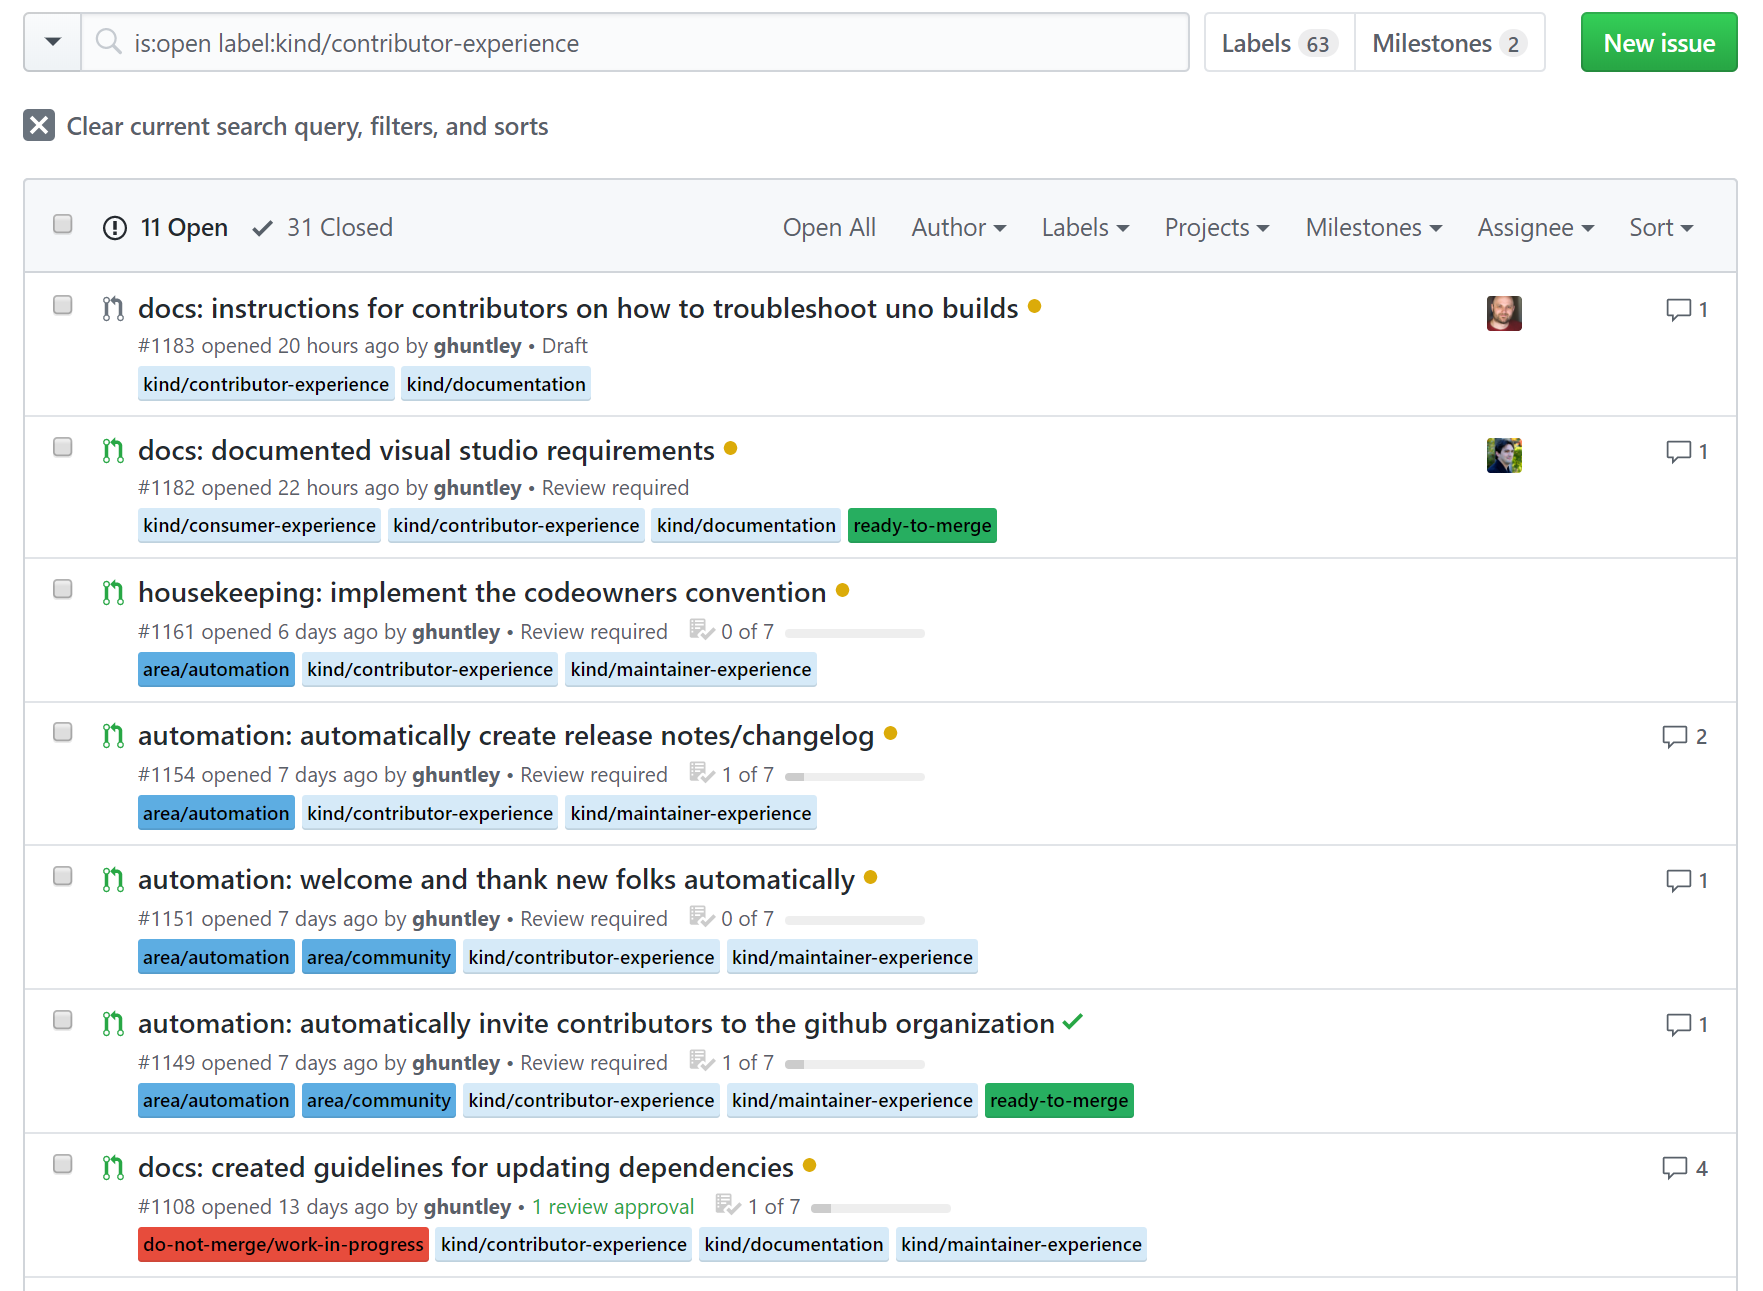Click the magnifier icon in the search bar

pos(107,42)
